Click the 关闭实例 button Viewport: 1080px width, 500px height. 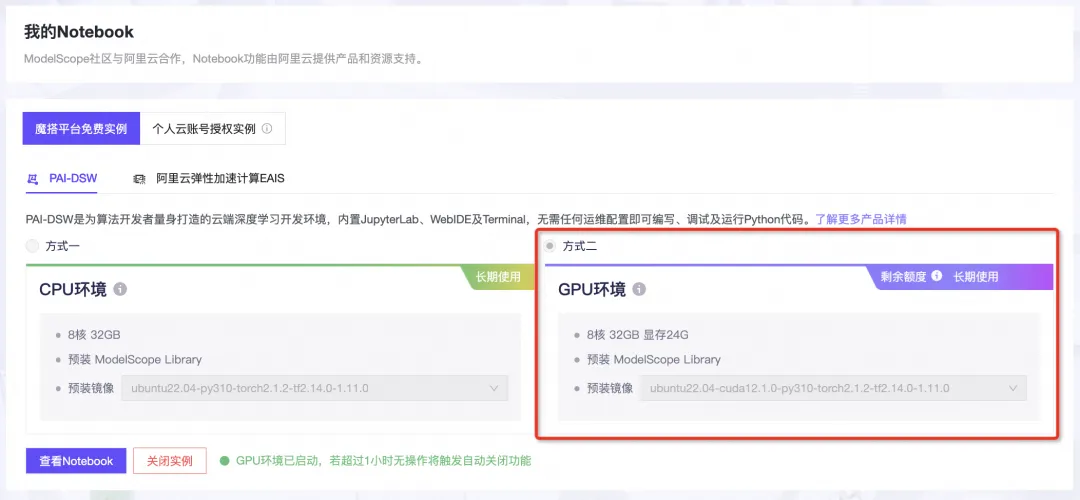tap(169, 461)
